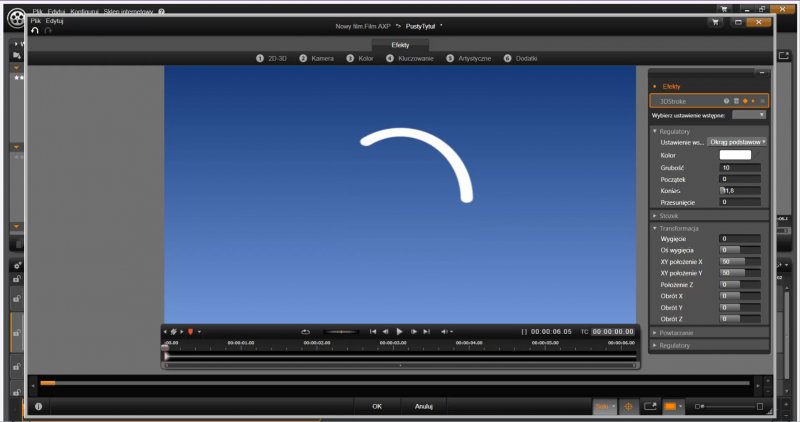
Task: Click the OK button
Action: pyautogui.click(x=377, y=406)
